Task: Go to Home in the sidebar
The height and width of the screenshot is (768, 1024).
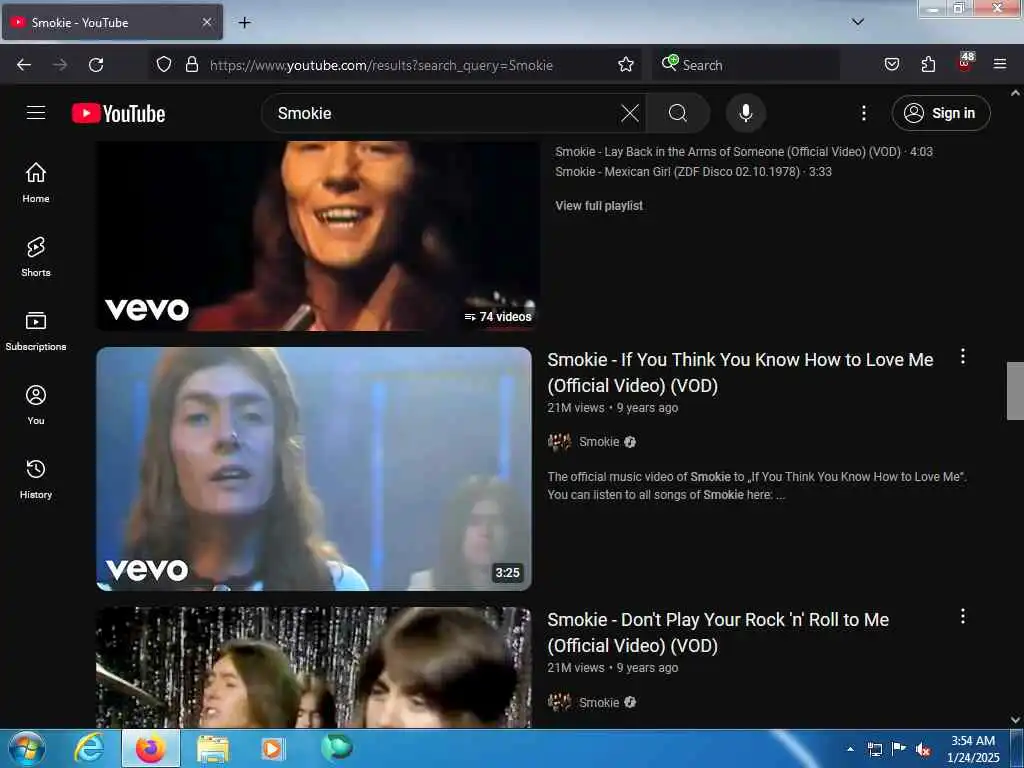Action: coord(36,183)
